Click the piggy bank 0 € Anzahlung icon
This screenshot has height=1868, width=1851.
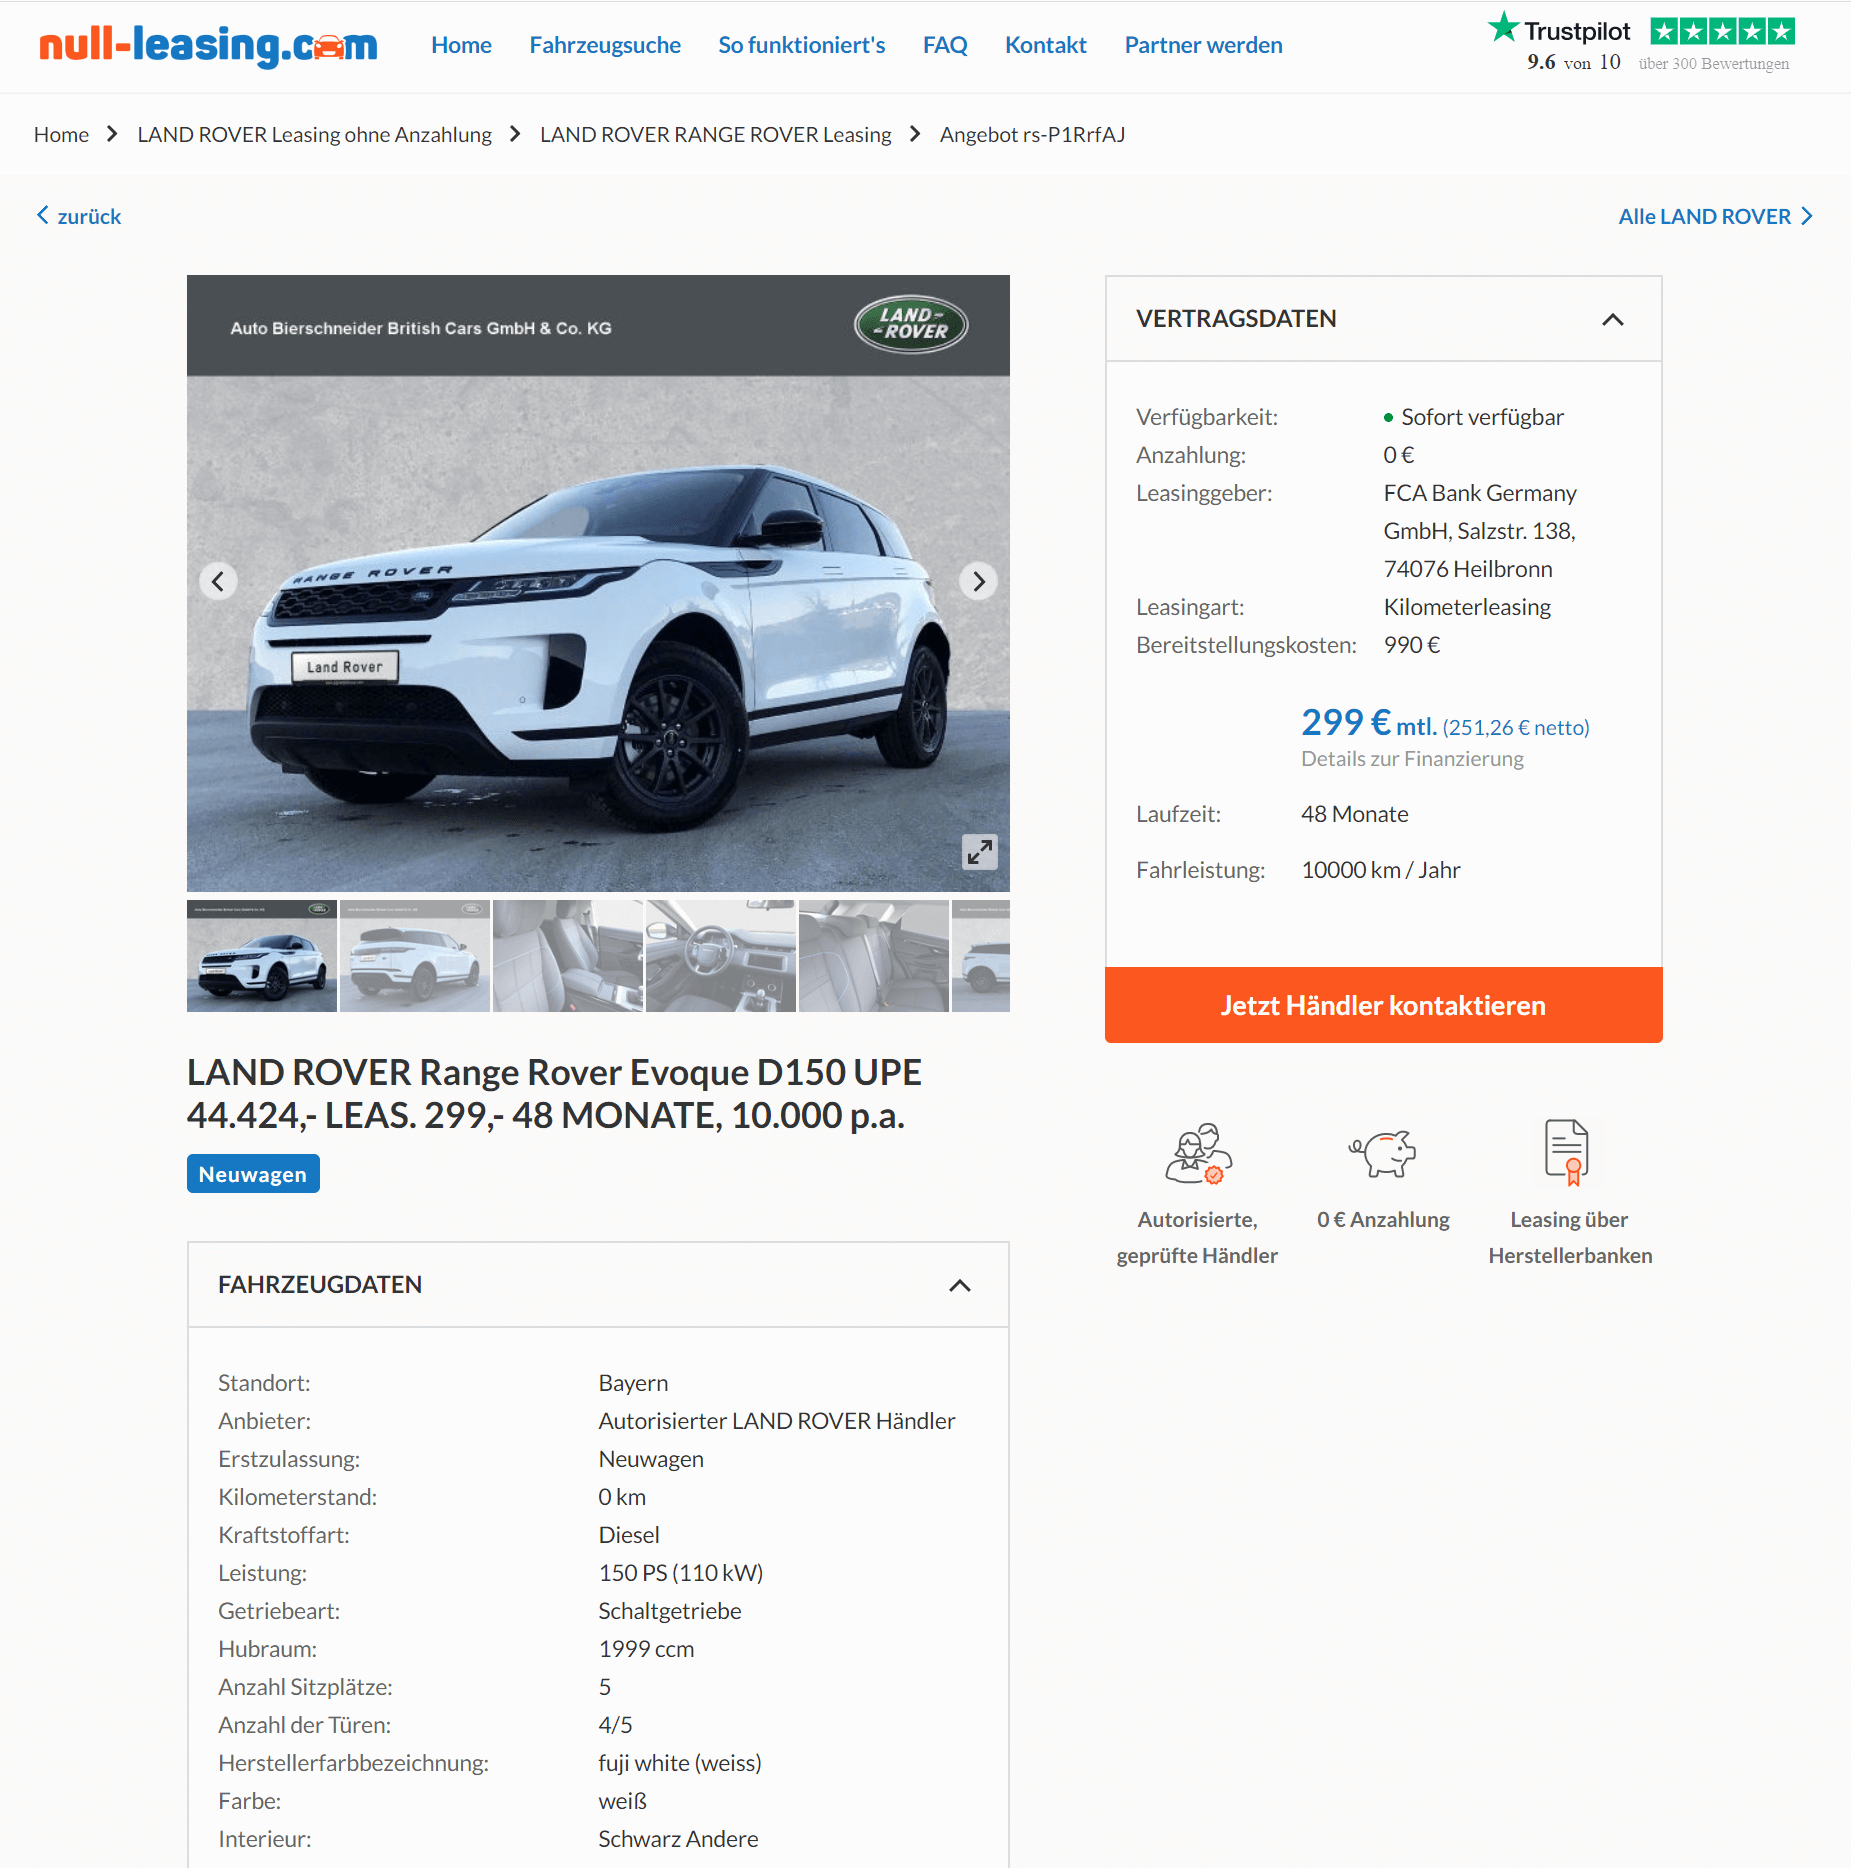coord(1383,1154)
